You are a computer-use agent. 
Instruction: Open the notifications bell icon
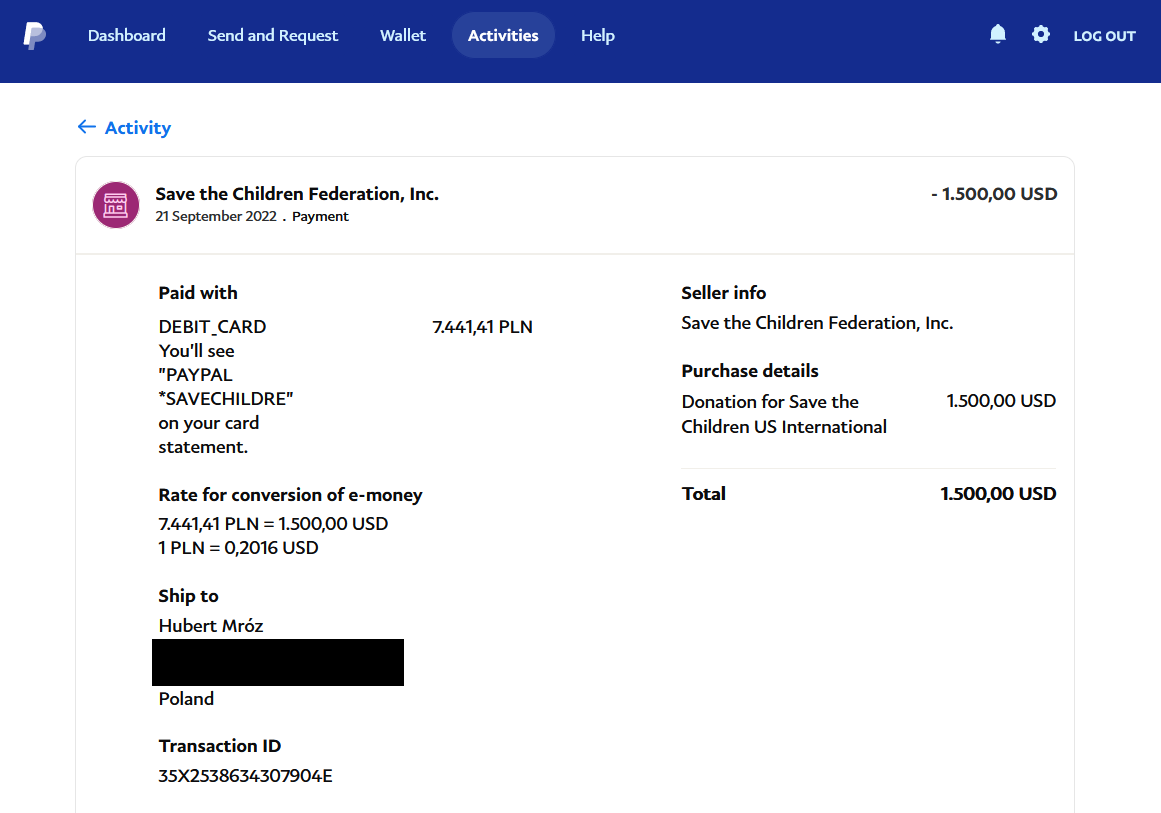click(997, 34)
